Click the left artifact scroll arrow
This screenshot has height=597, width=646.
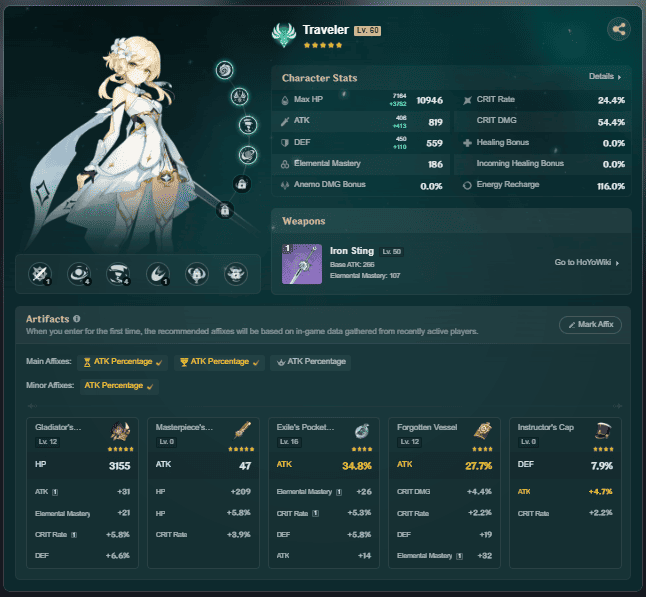pyautogui.click(x=32, y=406)
